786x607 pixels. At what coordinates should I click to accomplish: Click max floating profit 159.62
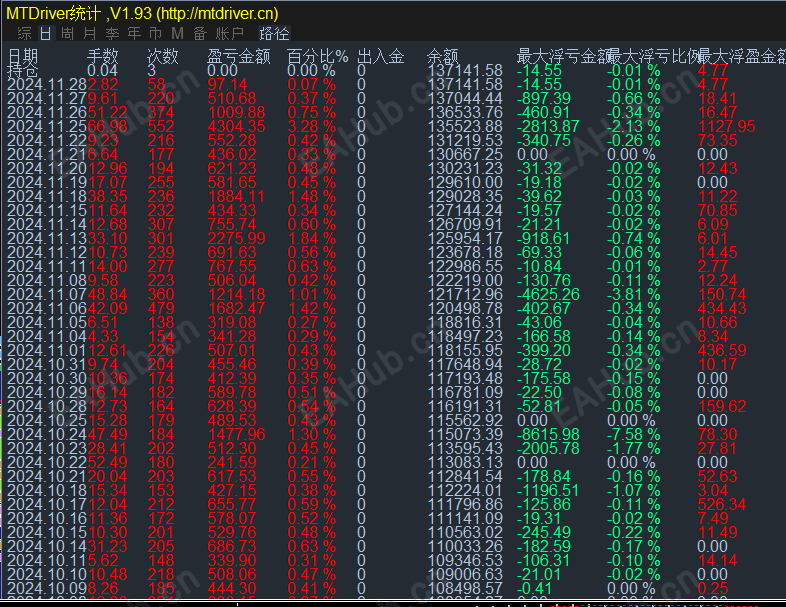point(721,407)
